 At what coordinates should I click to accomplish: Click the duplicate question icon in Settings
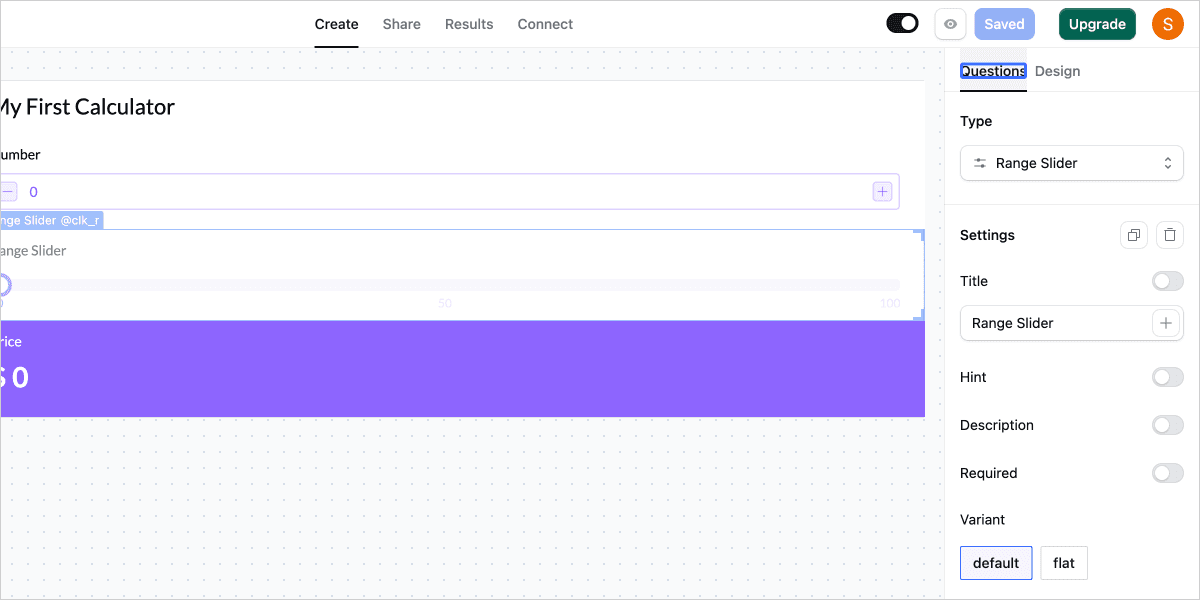(1133, 235)
